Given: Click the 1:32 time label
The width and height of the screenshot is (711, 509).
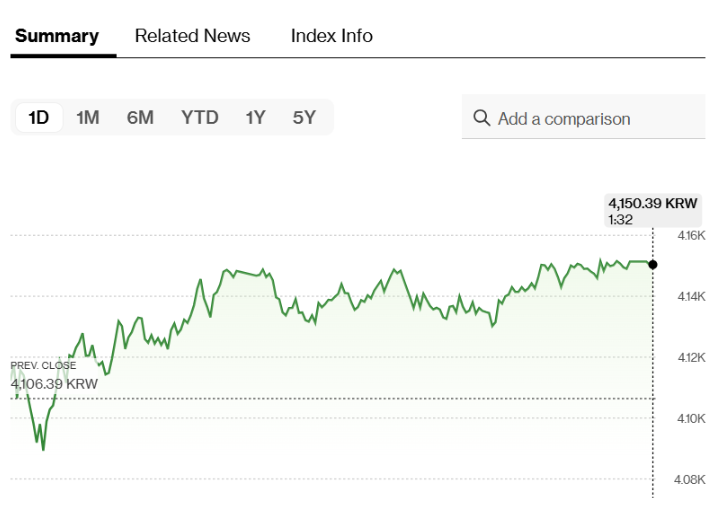Looking at the screenshot, I should click(x=620, y=219).
